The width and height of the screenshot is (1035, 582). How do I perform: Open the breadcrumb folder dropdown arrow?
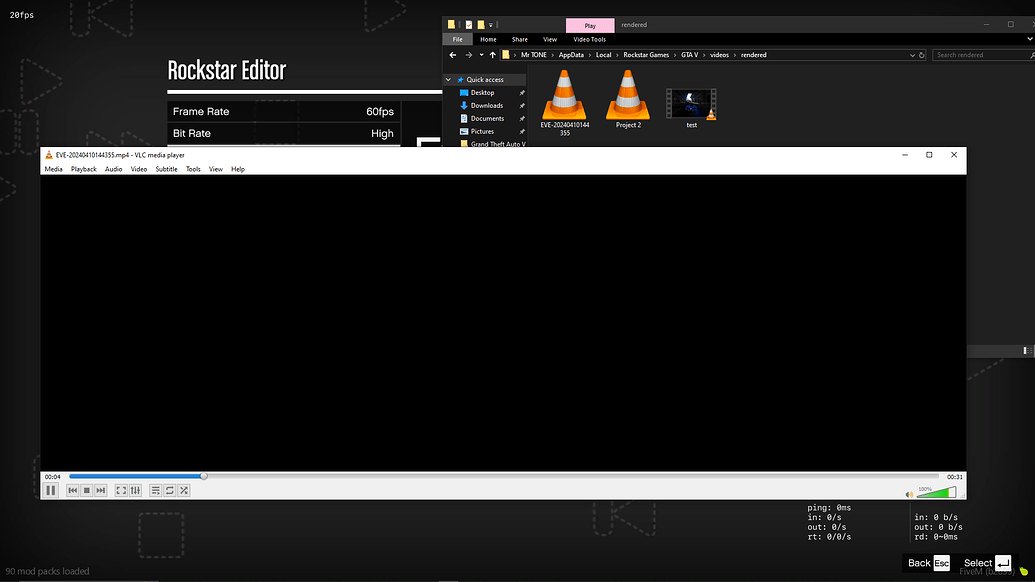[911, 55]
